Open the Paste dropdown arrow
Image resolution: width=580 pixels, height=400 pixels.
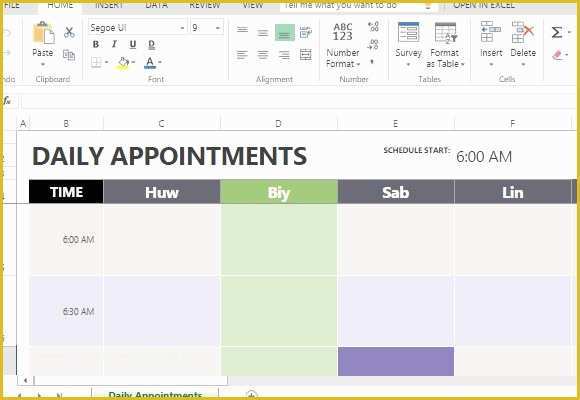tap(43, 64)
